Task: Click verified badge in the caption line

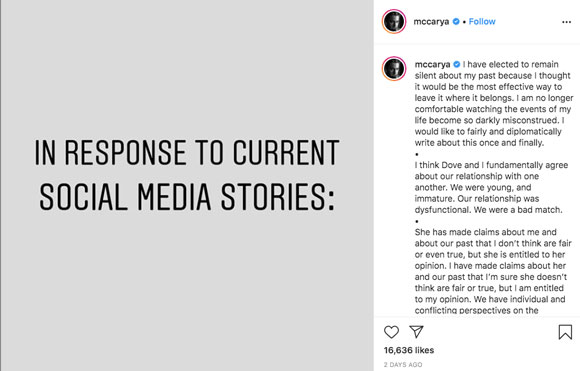Action: 456,64
